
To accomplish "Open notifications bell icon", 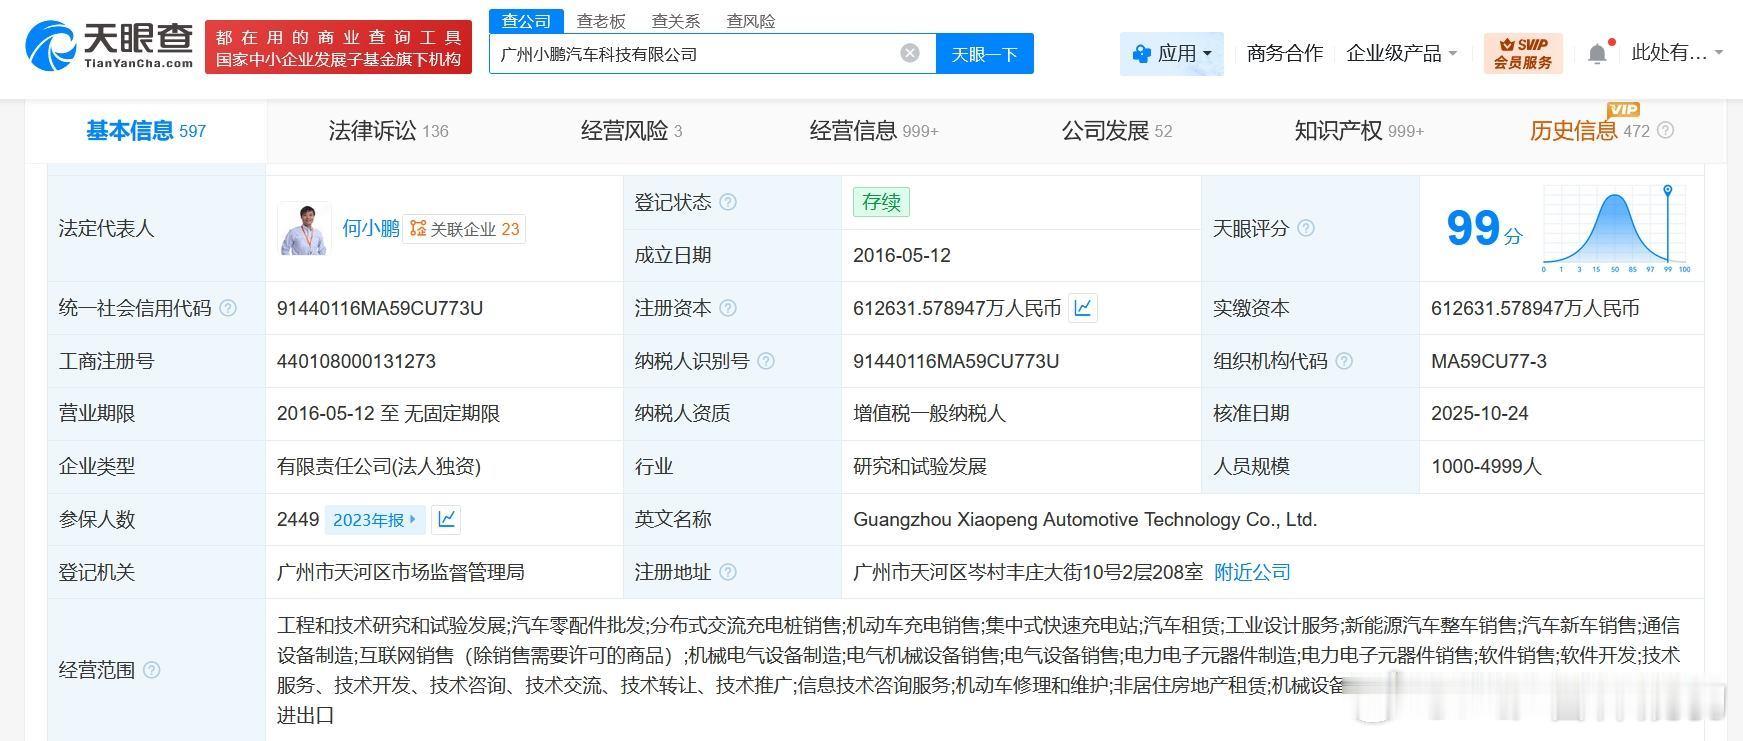I will tap(1598, 53).
